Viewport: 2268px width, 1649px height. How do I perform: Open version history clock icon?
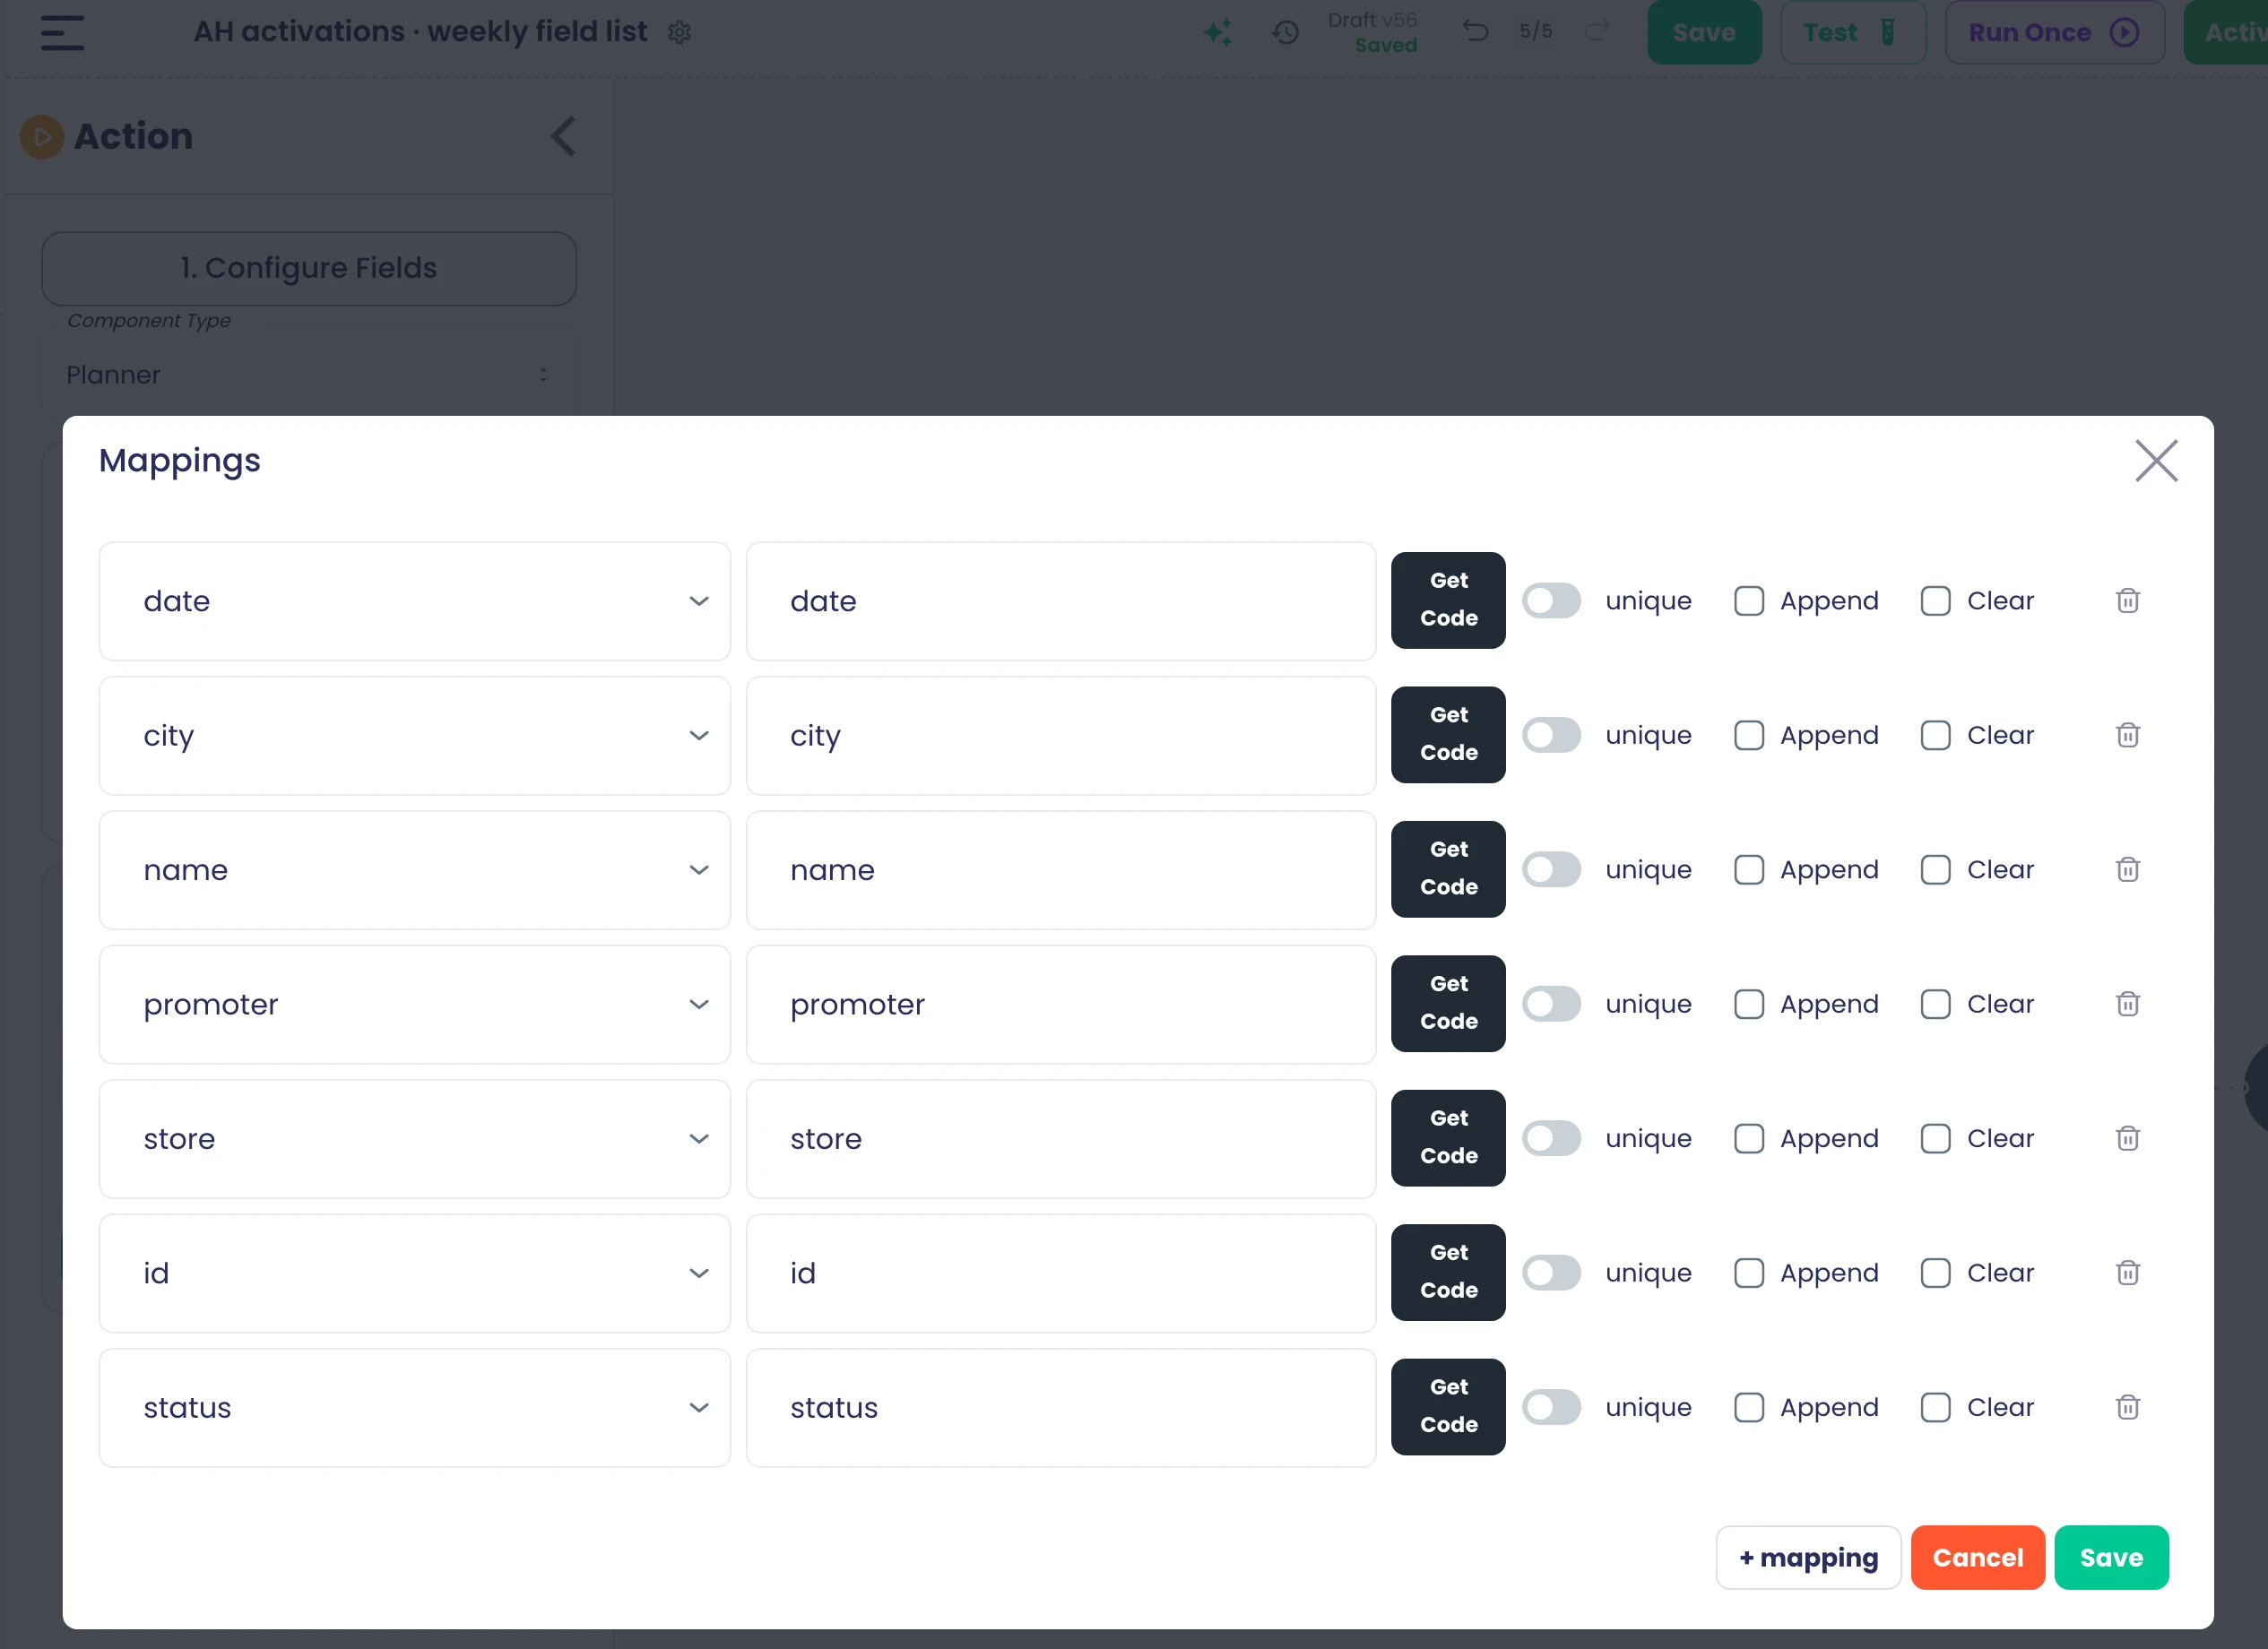1285,32
